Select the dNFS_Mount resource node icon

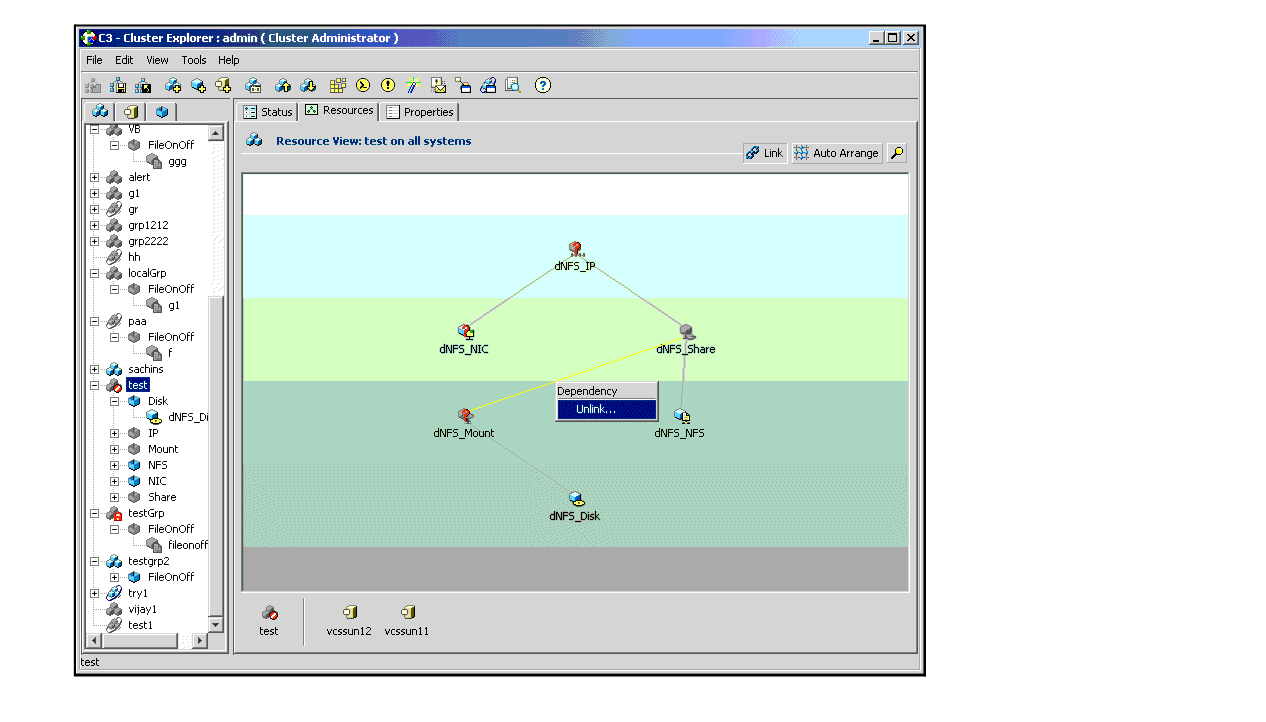[464, 415]
